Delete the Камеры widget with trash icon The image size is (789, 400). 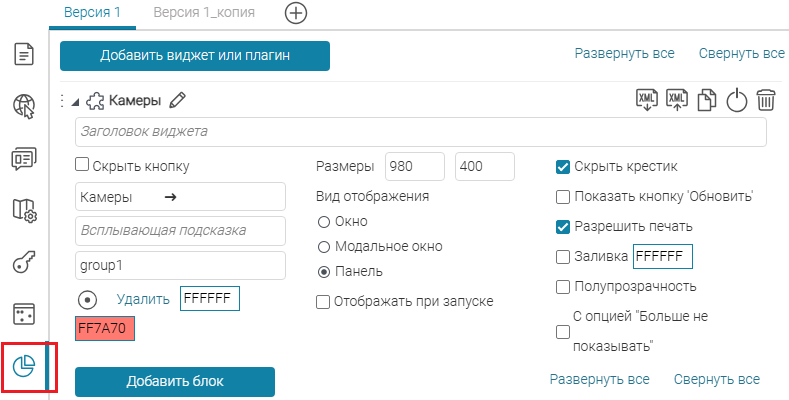tap(766, 100)
